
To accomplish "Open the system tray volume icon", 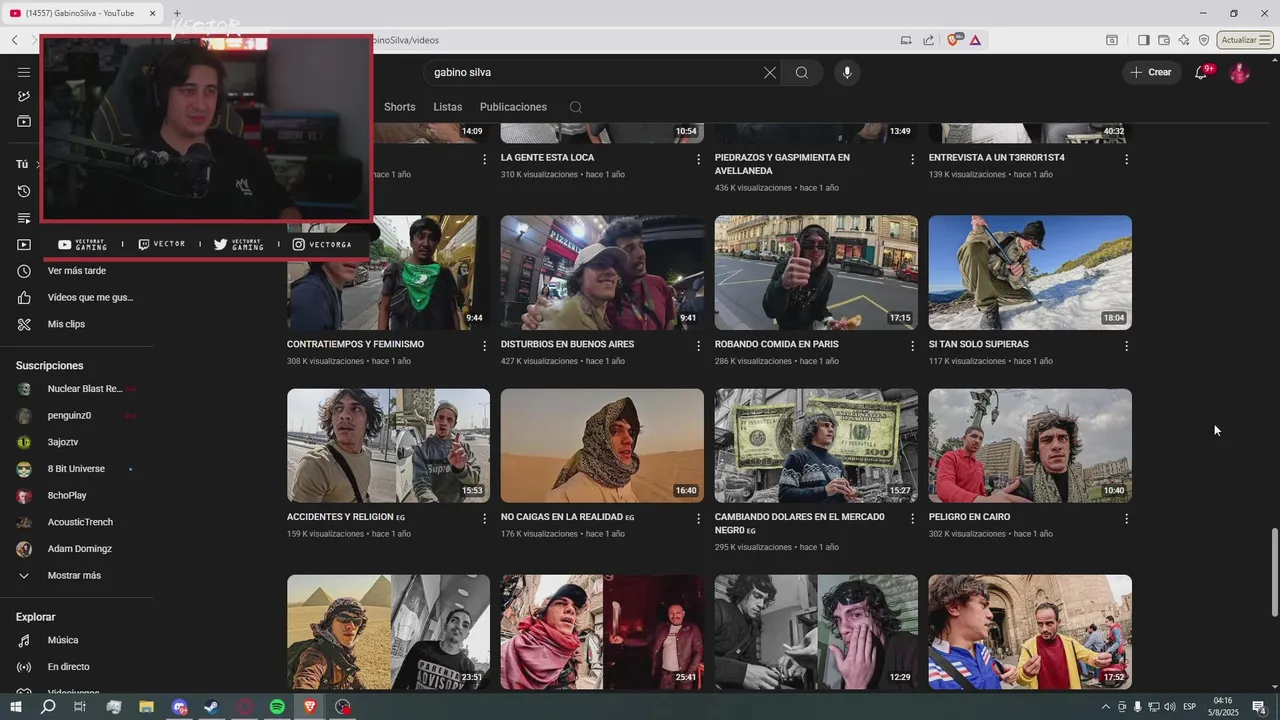I will coord(1169,707).
